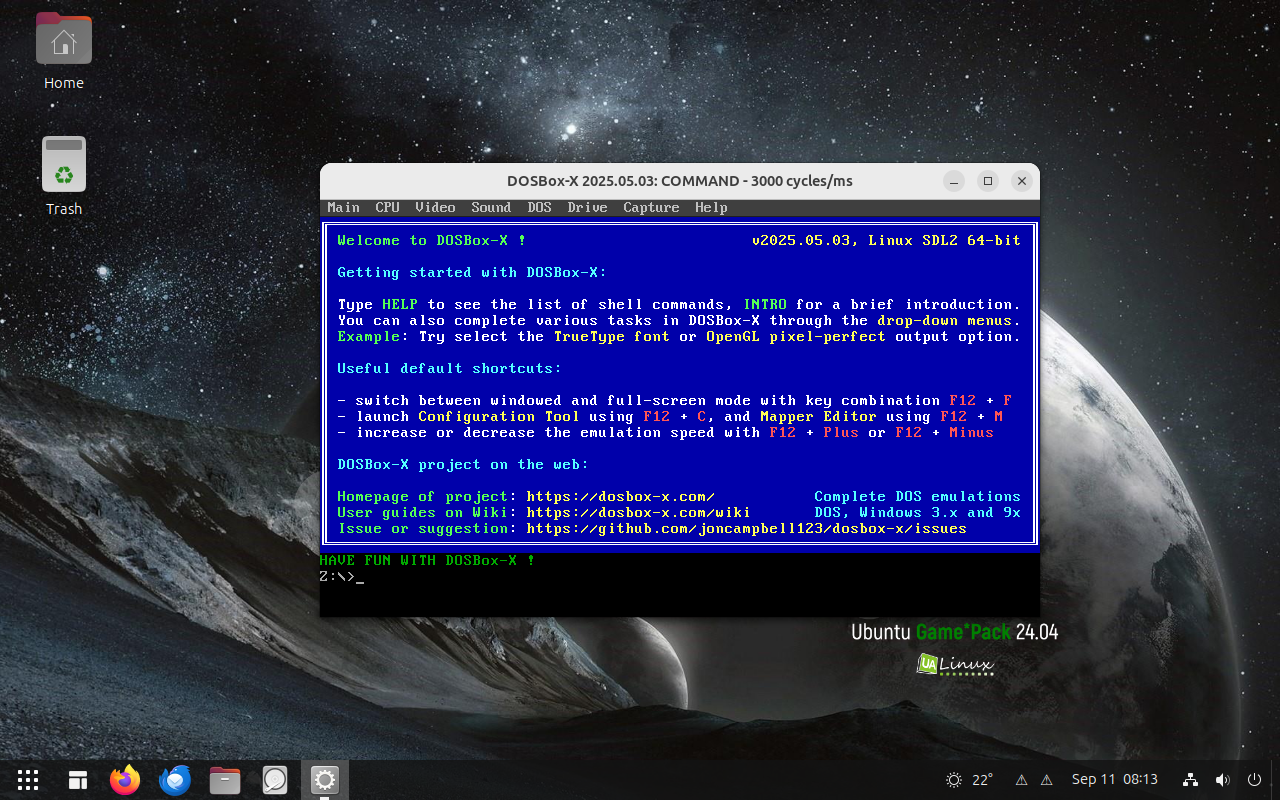Viewport: 1280px width, 800px height.
Task: Open the CPU menu
Action: [387, 208]
